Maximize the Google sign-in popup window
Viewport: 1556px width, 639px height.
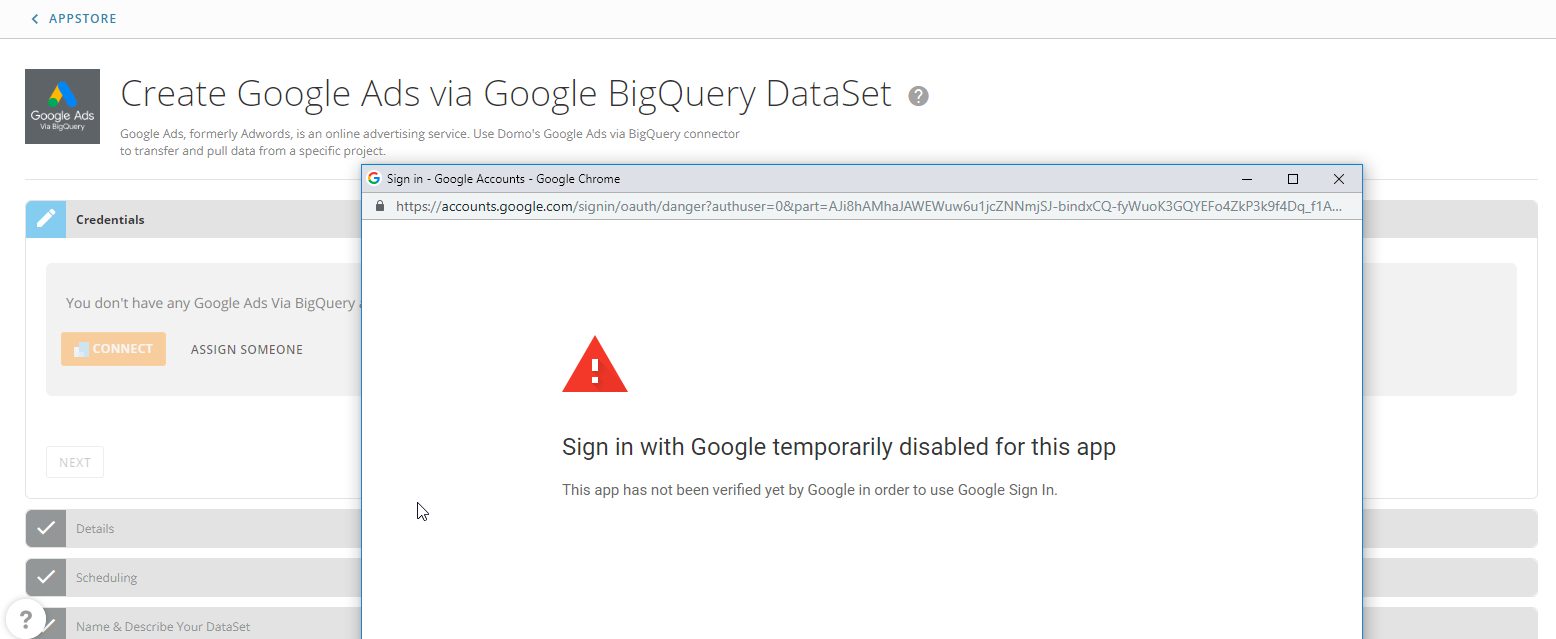[1292, 179]
